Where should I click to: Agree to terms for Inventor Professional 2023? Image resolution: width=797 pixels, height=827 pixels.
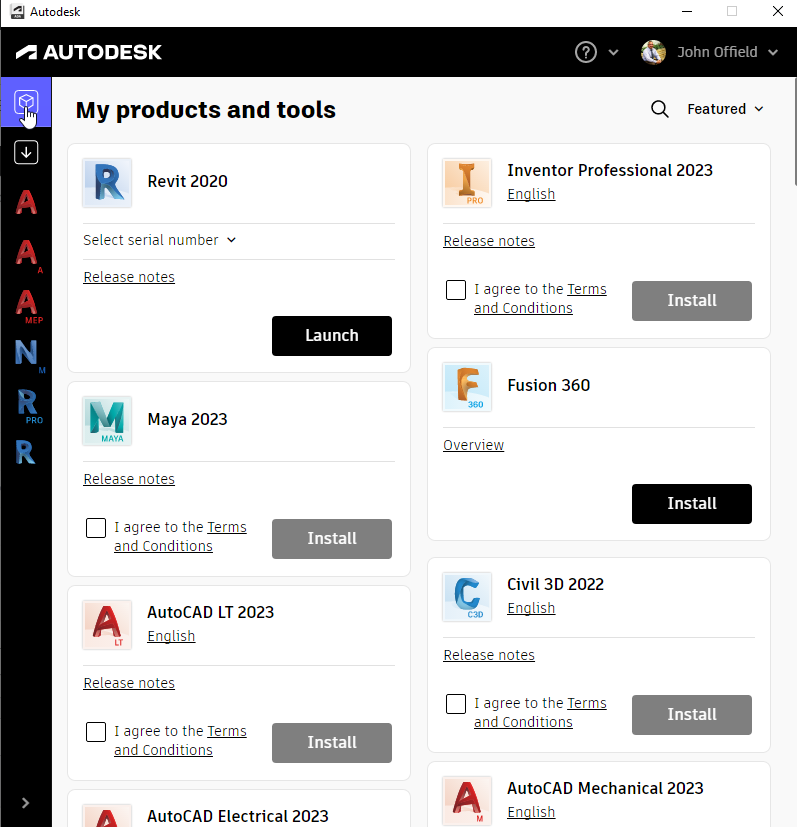coord(455,290)
